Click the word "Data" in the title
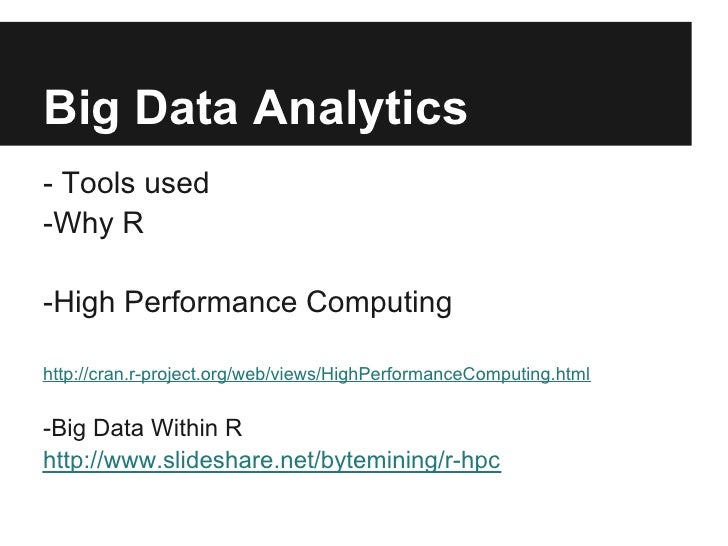The width and height of the screenshot is (728, 546). coord(187,107)
